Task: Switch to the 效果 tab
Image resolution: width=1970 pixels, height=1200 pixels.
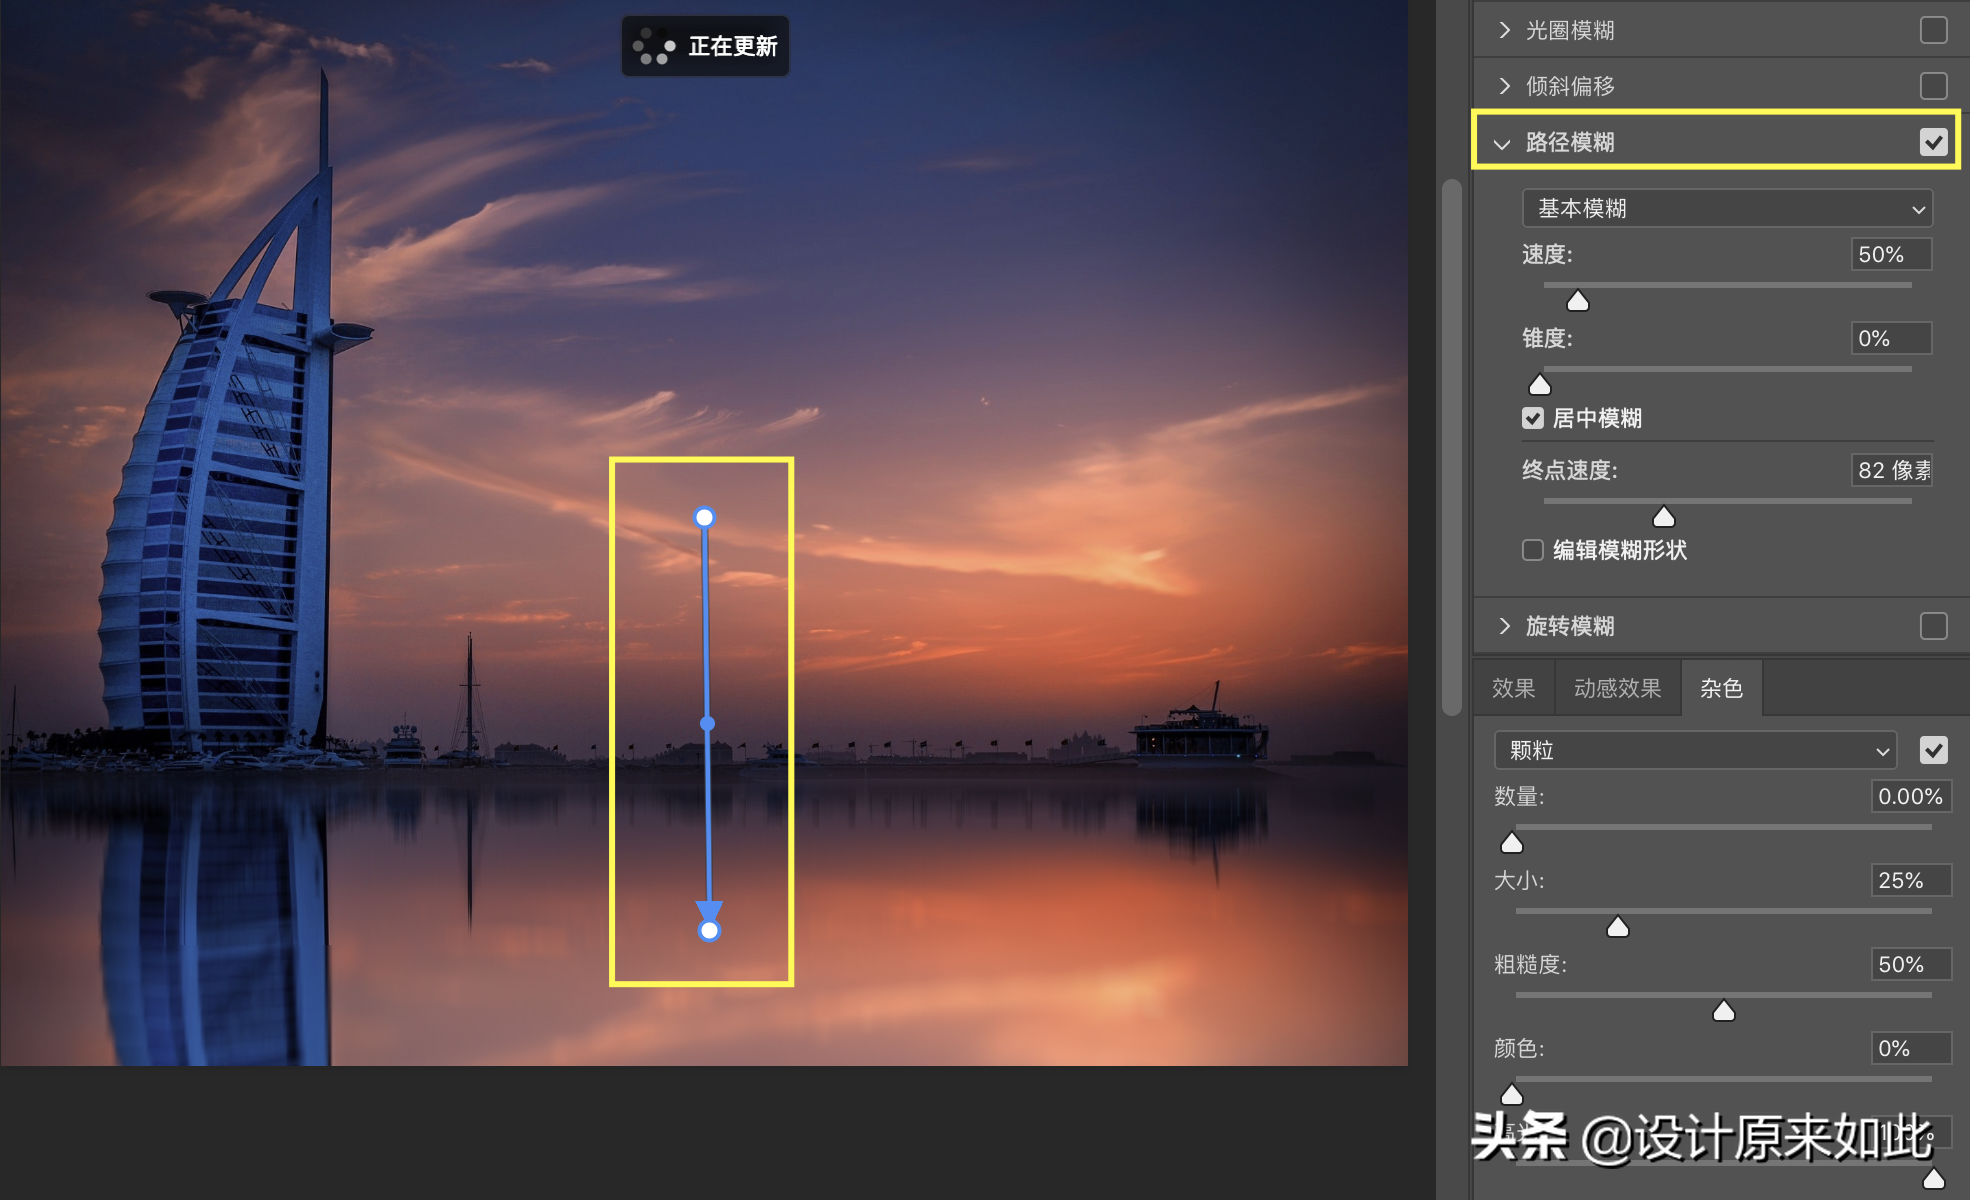Action: pyautogui.click(x=1513, y=688)
